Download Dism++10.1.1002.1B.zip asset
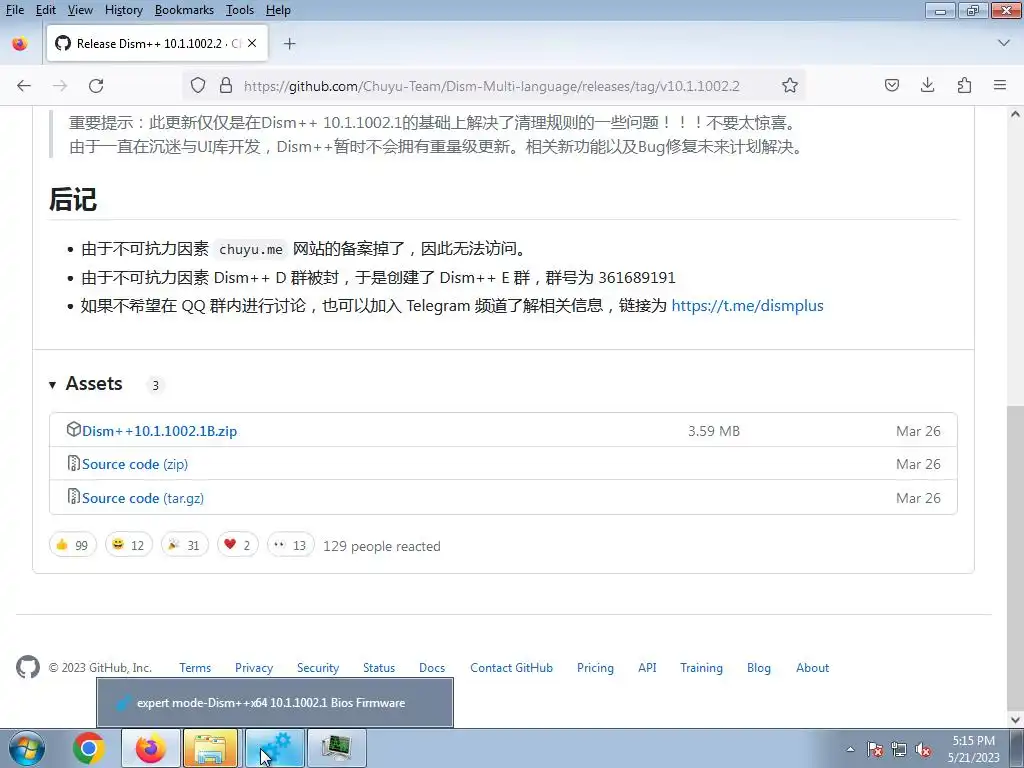 coord(159,431)
